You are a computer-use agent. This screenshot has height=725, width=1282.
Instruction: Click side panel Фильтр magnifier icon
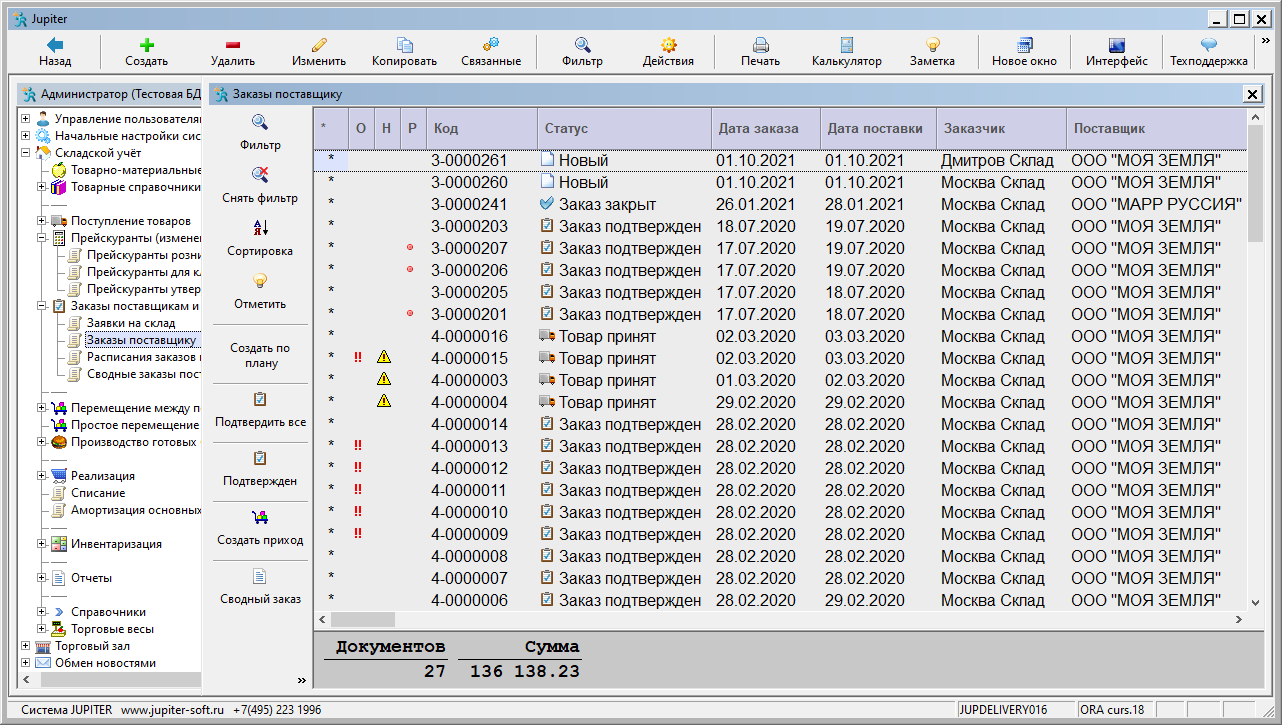[x=260, y=122]
